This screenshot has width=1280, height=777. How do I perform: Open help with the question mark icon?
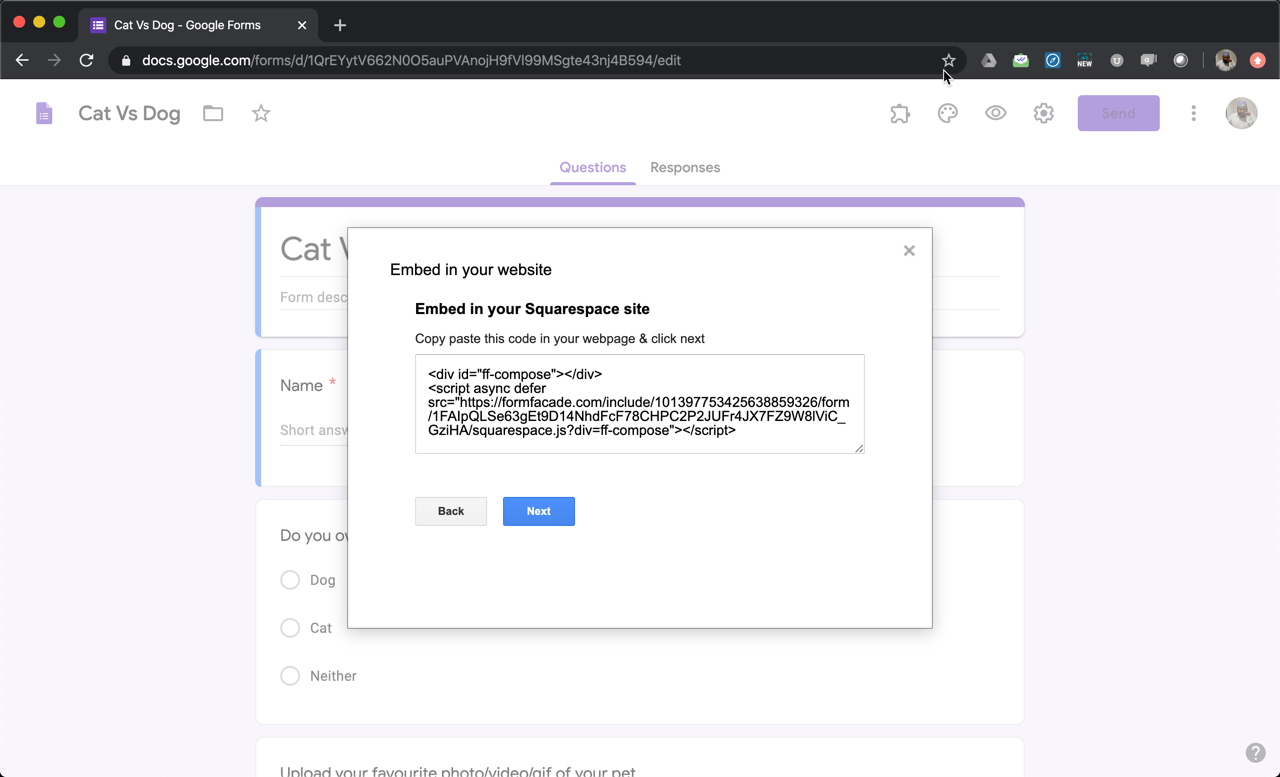coord(1255,752)
